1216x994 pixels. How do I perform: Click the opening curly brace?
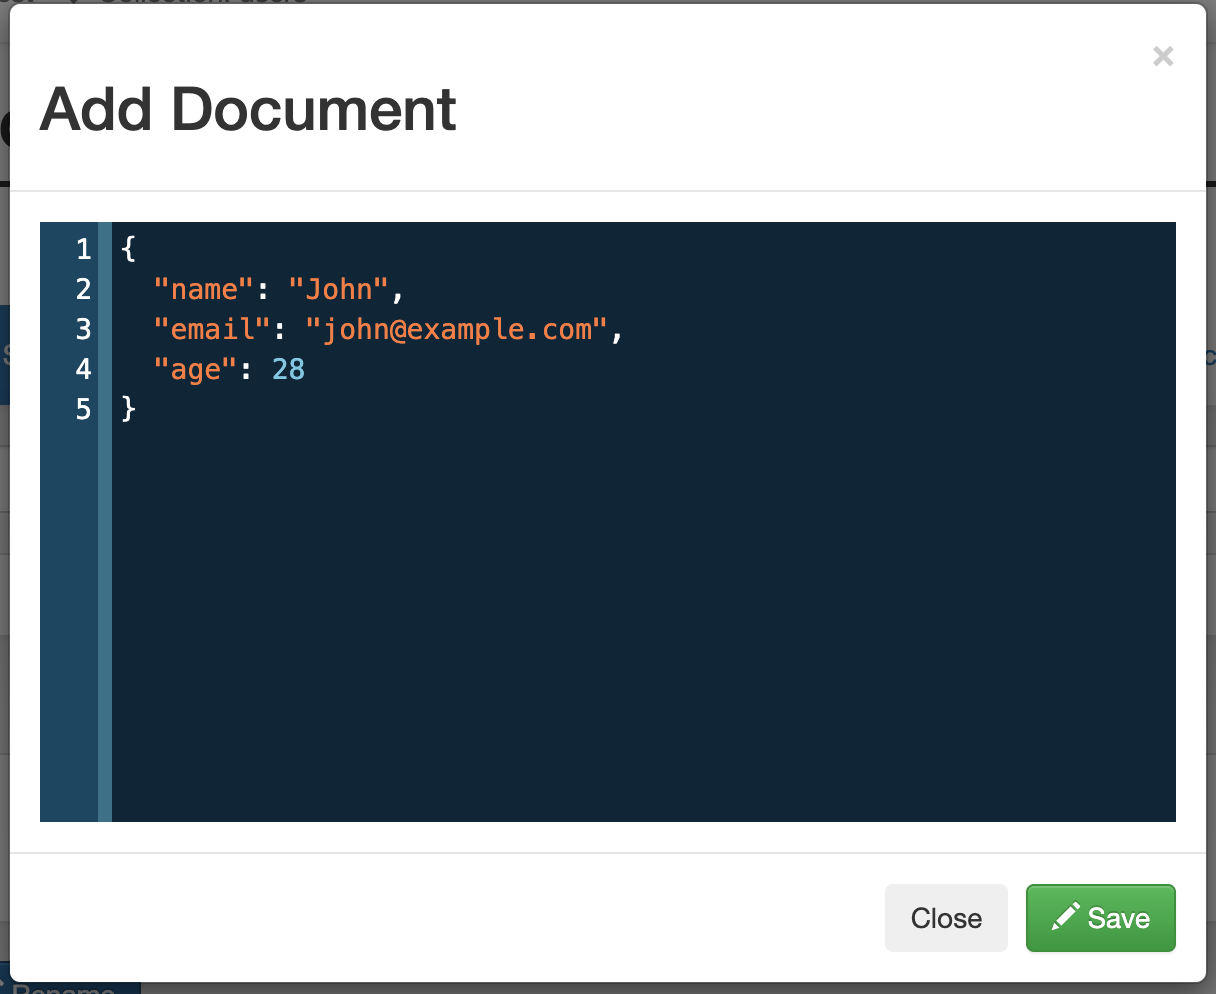pos(128,249)
